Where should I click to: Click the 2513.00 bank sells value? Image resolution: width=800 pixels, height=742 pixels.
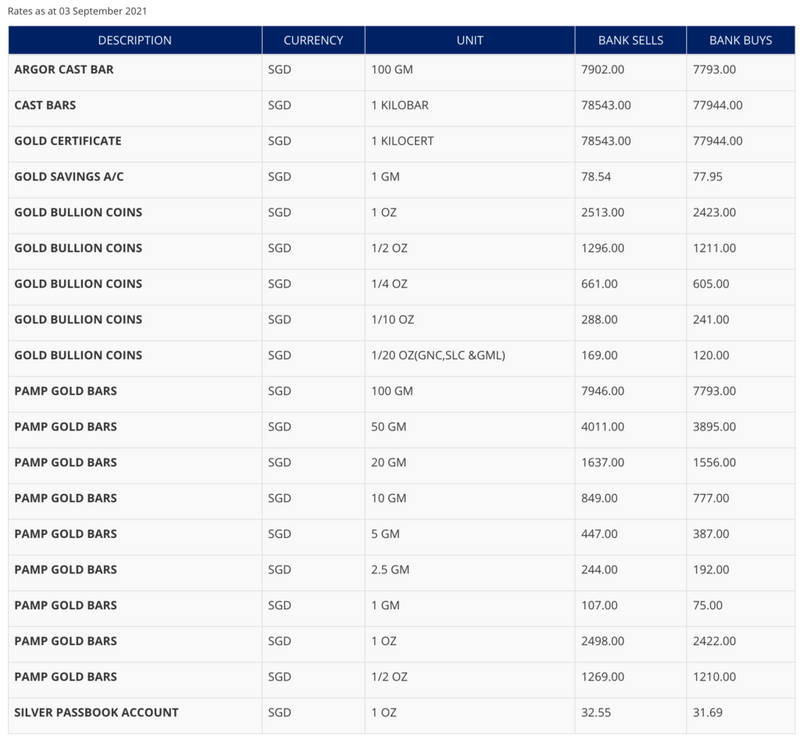coord(603,212)
